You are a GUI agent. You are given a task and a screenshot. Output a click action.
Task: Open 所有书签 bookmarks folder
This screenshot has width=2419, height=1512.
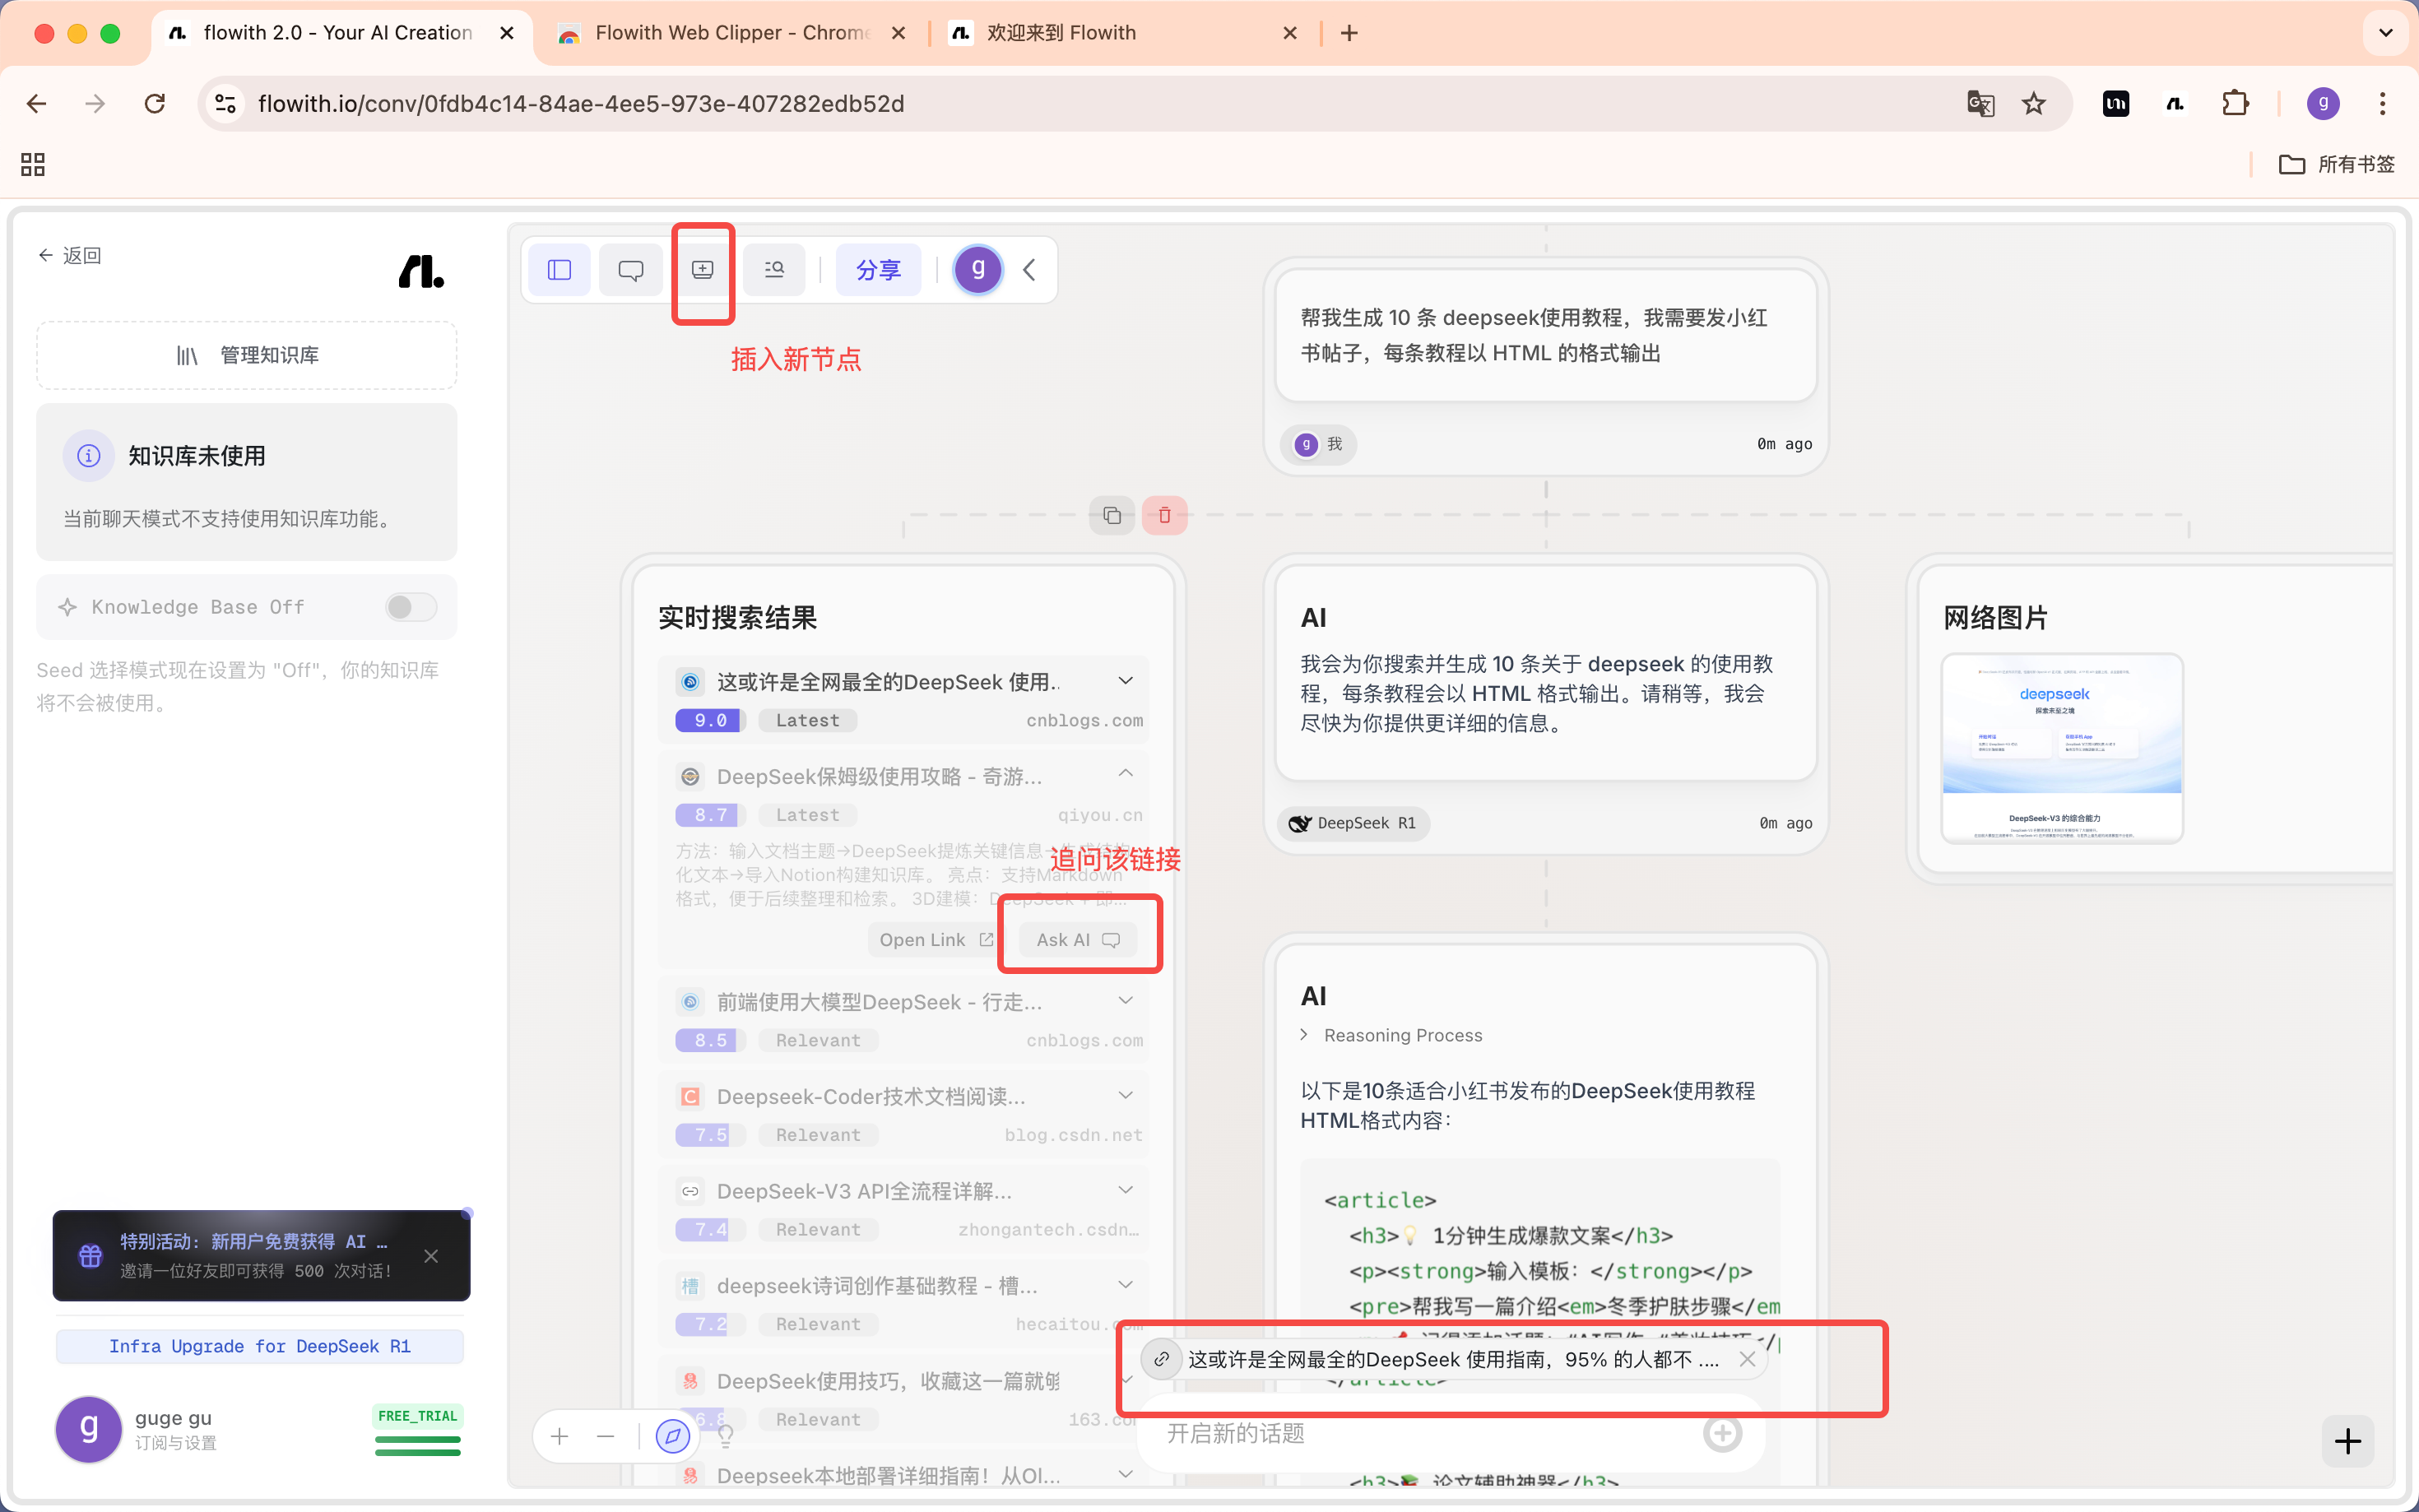pos(2336,164)
